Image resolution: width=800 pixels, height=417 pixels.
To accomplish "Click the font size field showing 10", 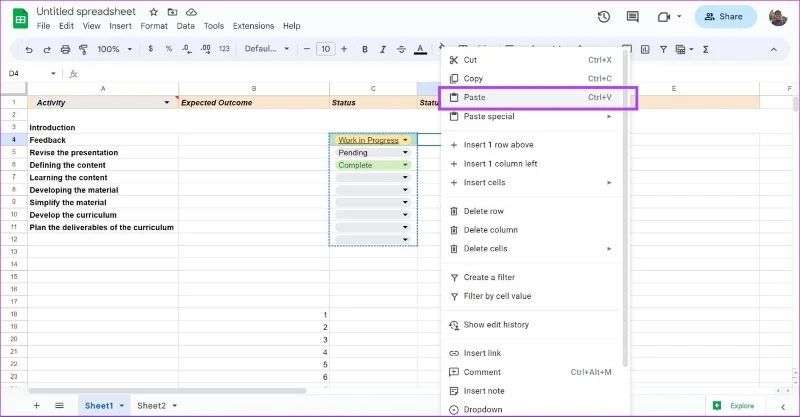I will (326, 49).
